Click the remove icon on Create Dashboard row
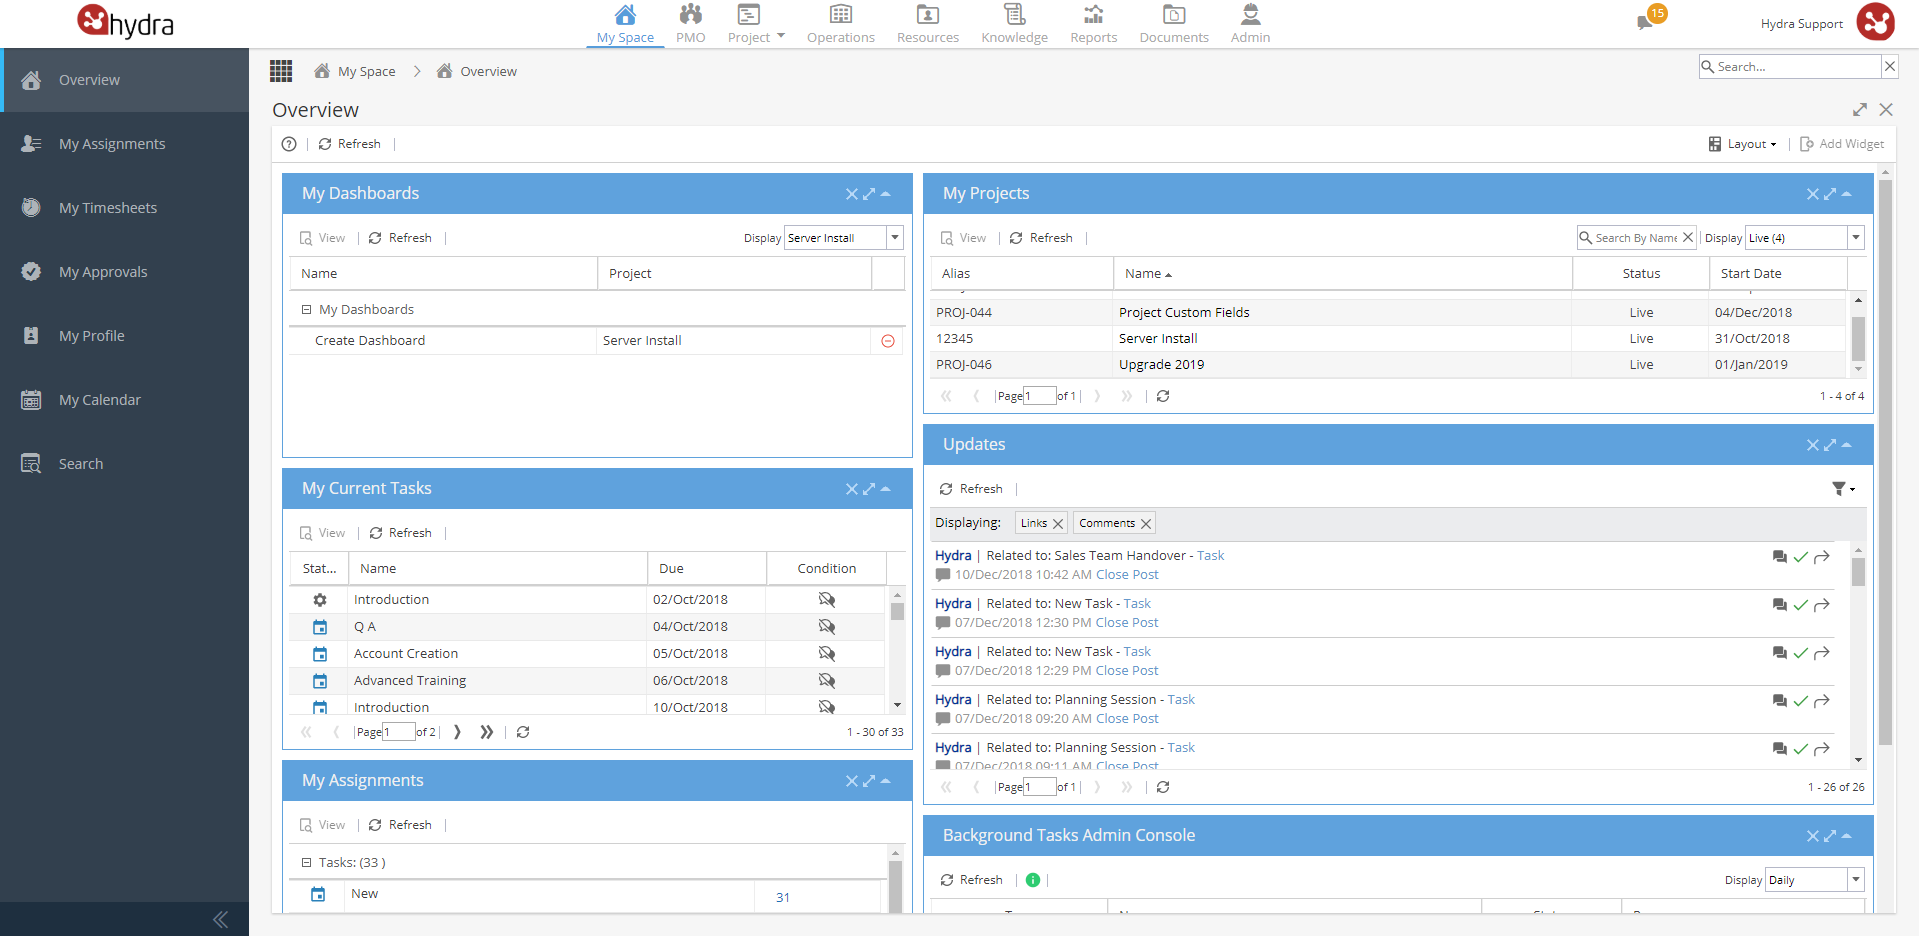The image size is (1919, 936). tap(888, 341)
